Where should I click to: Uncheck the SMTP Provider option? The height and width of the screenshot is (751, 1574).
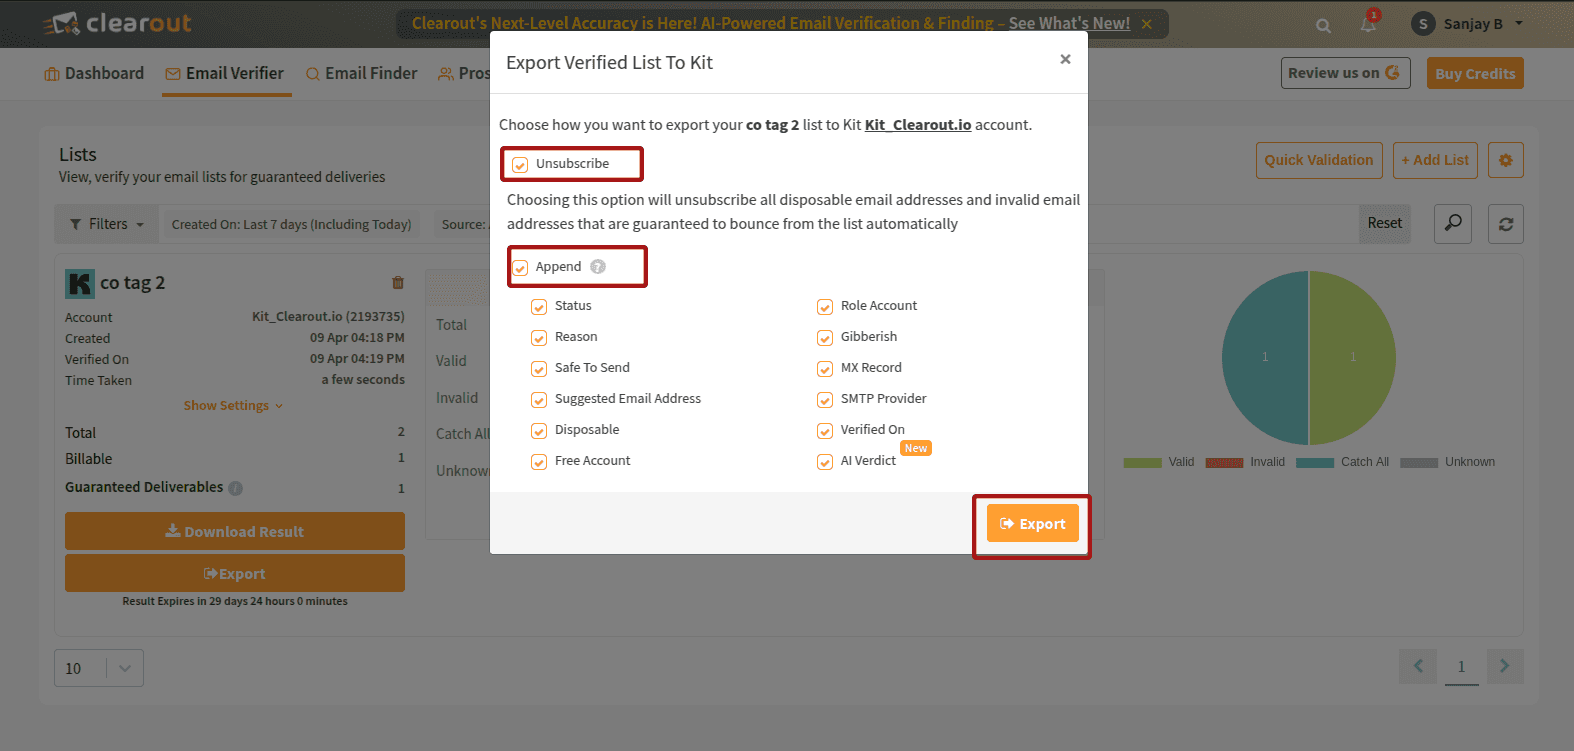pyautogui.click(x=825, y=400)
